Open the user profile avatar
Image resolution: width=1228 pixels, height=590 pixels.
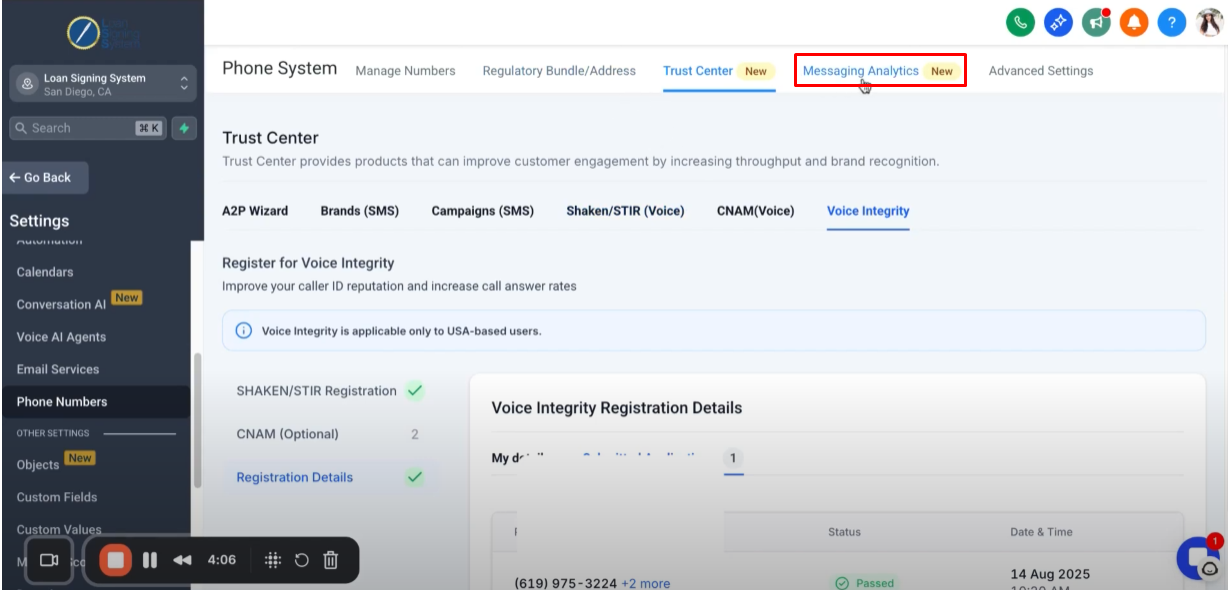1210,22
